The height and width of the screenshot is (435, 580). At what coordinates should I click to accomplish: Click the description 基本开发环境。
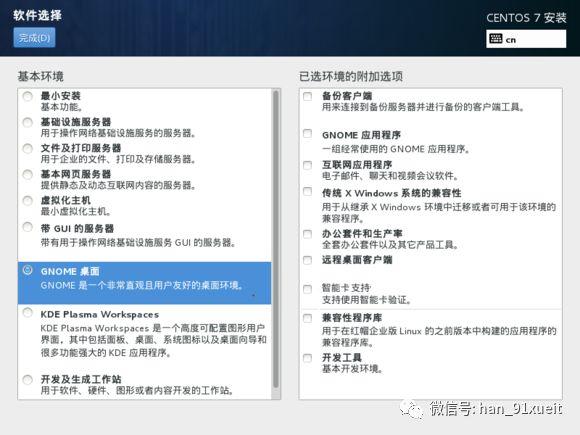[353, 369]
